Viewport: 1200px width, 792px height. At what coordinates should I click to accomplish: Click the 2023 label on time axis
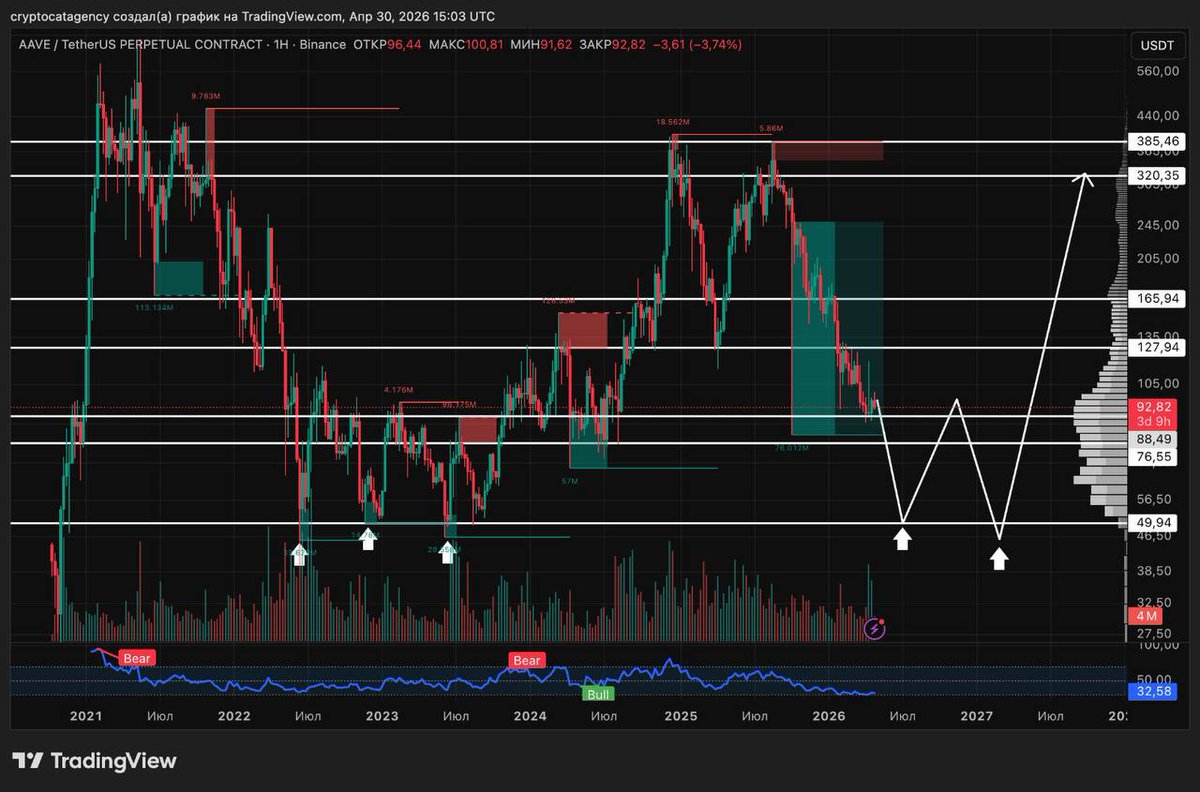382,716
